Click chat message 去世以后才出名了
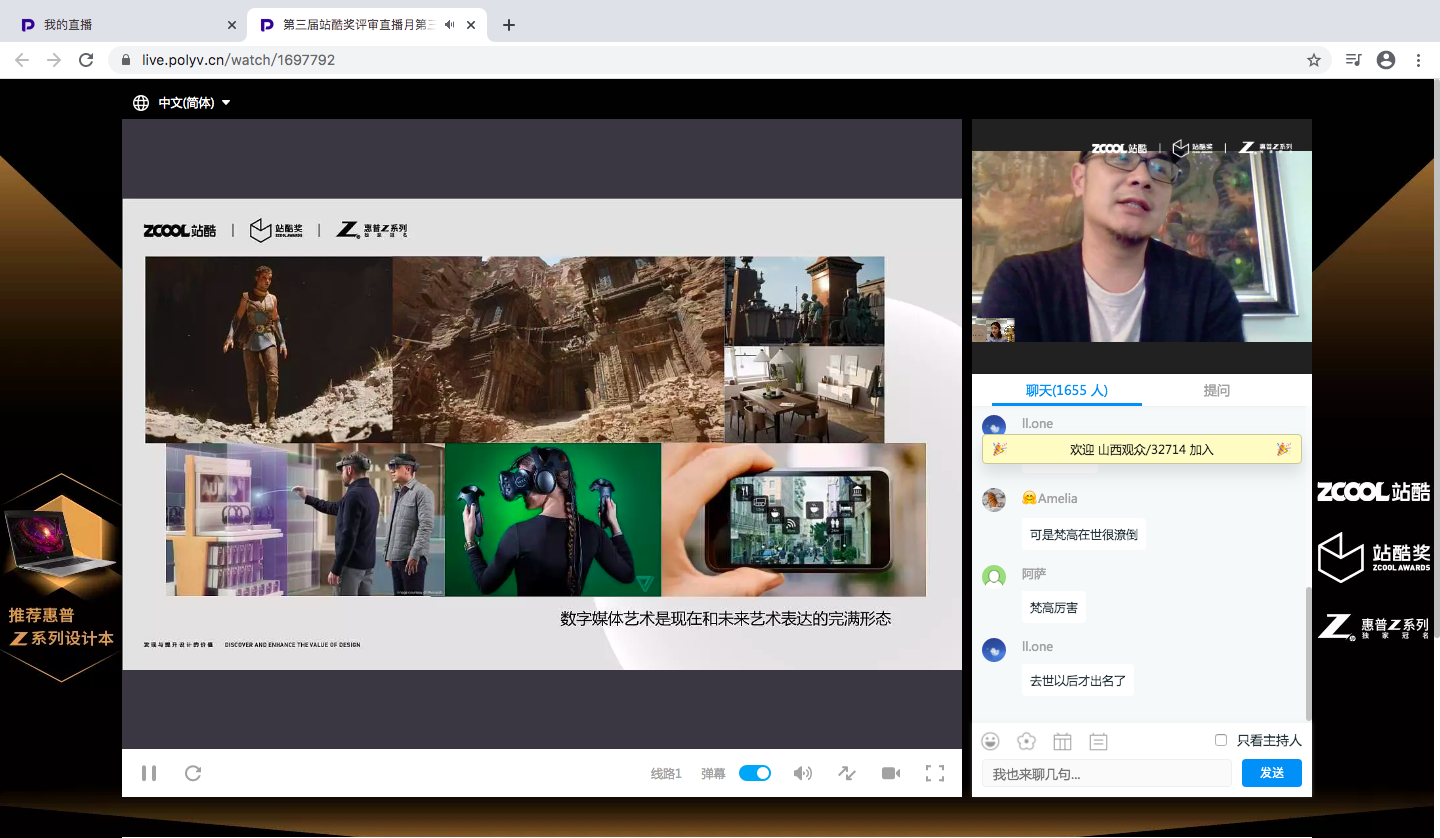Screen dimensions: 1440x838 1078,680
